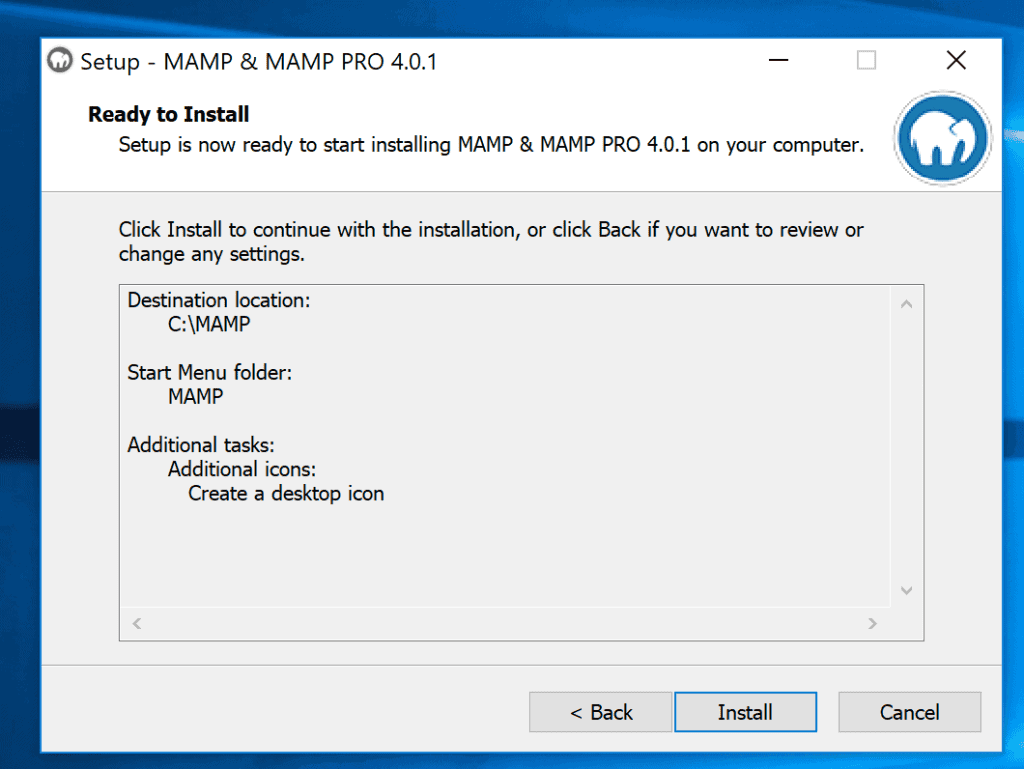Click the vertical scrollbar track
Screen dimensions: 1024x769
coord(906,450)
